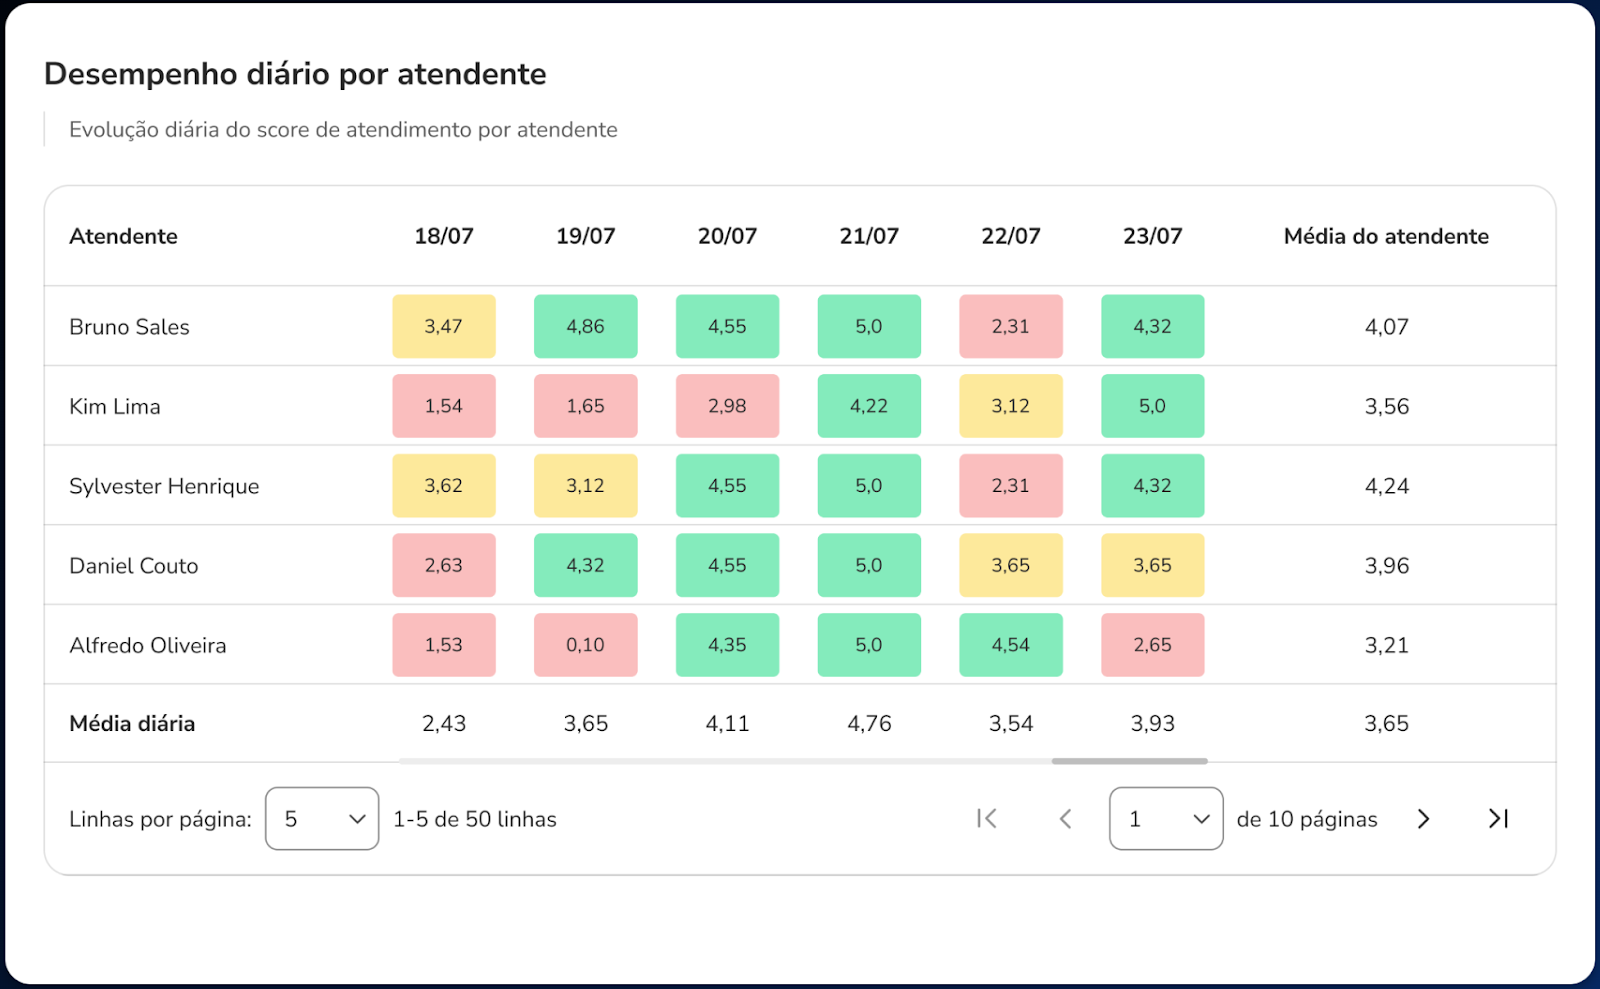
Task: Click Bruno Sales' 4,86 green score cell
Action: click(x=585, y=327)
